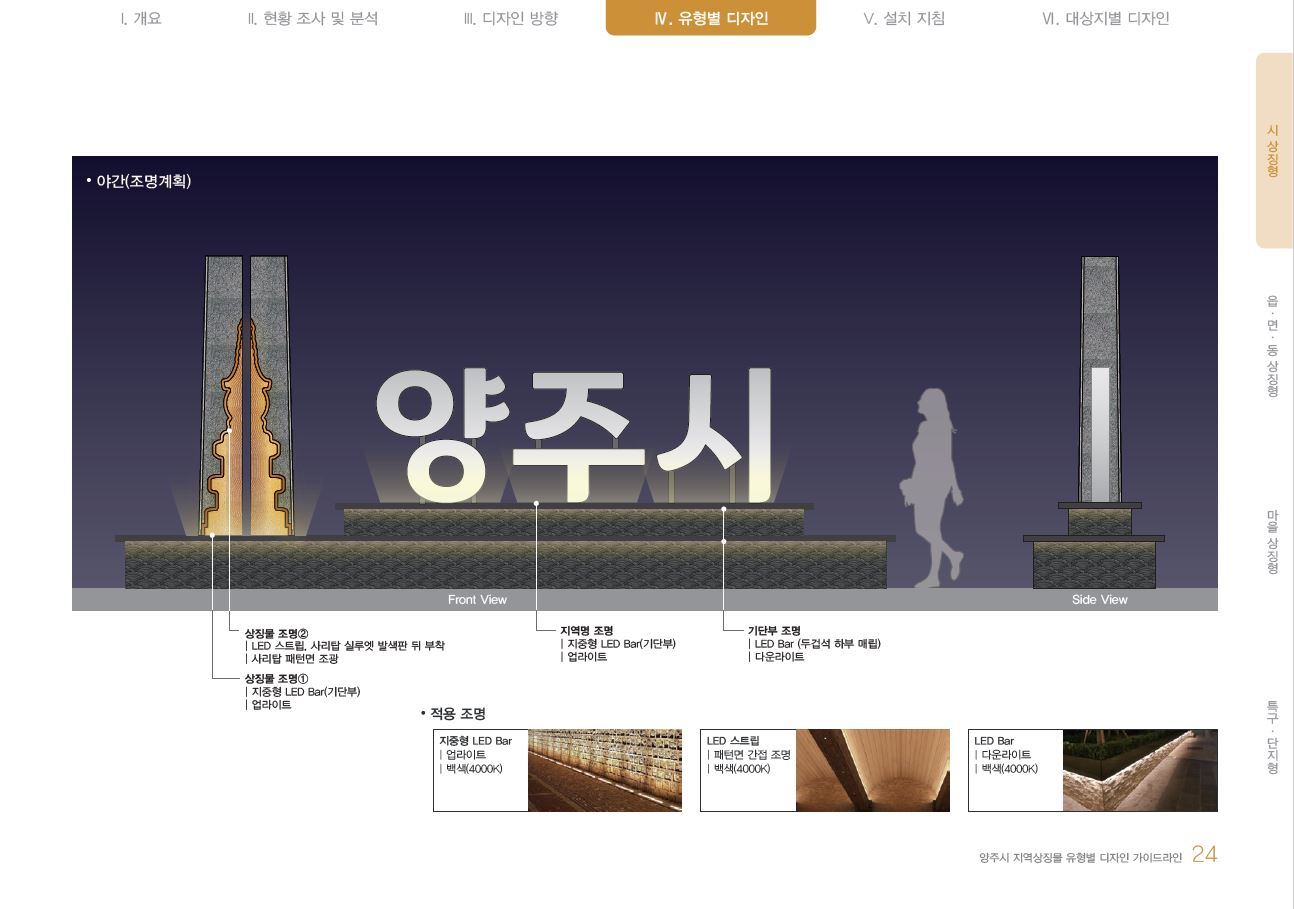Jump to 읍·면·동 상징형 side section

[x=1273, y=345]
